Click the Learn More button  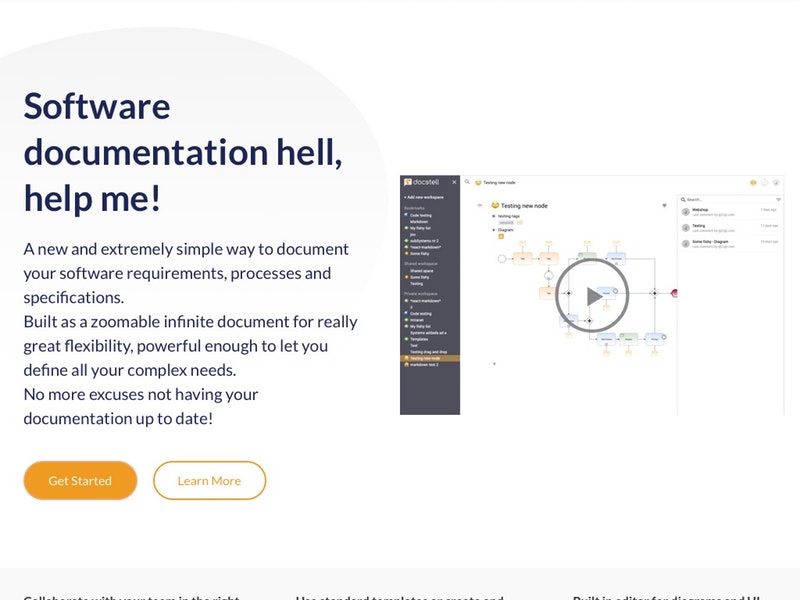(x=209, y=480)
